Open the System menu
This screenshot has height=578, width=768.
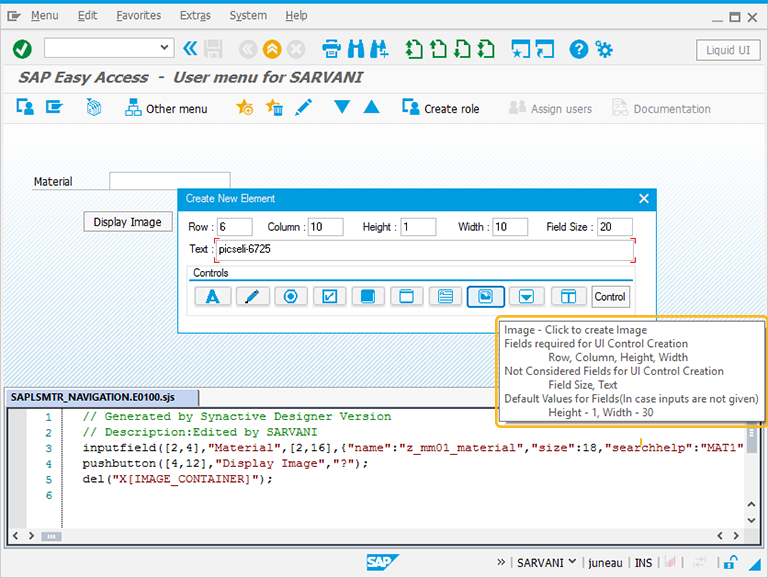point(248,16)
